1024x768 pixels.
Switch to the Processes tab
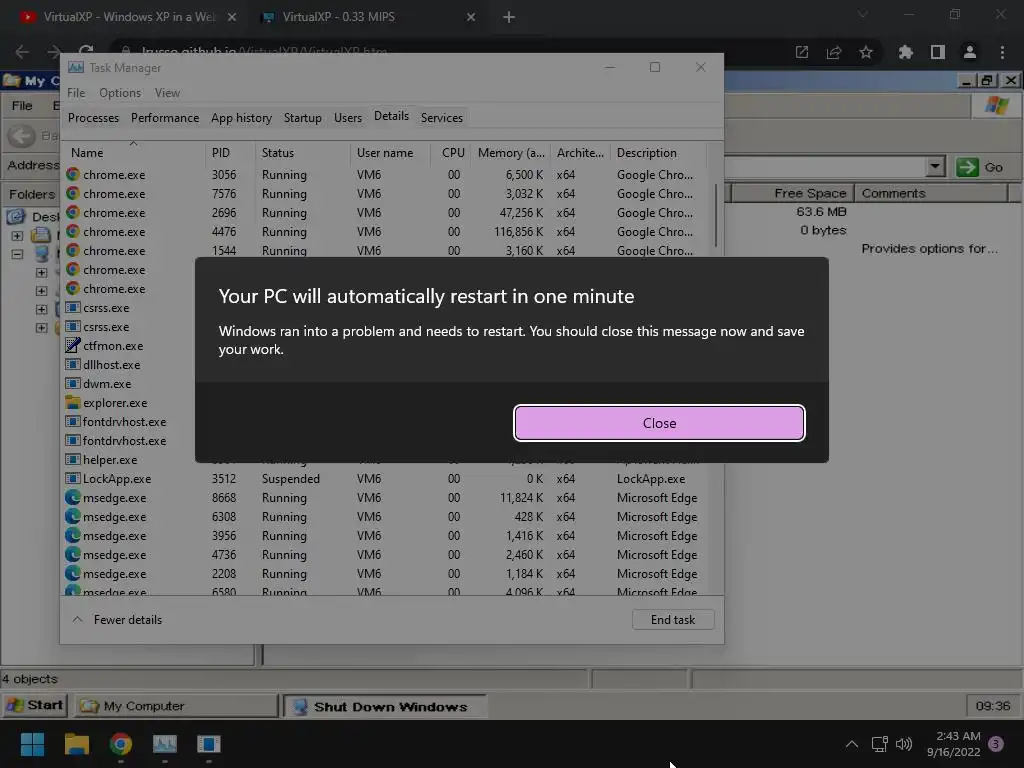(x=93, y=118)
